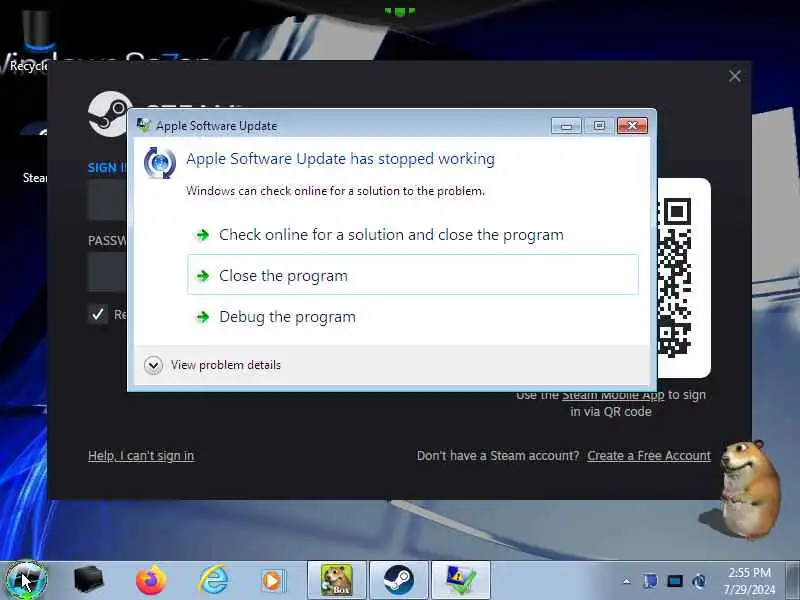Click the Steam logo in the sign-in window
800x600 pixels.
tap(108, 114)
